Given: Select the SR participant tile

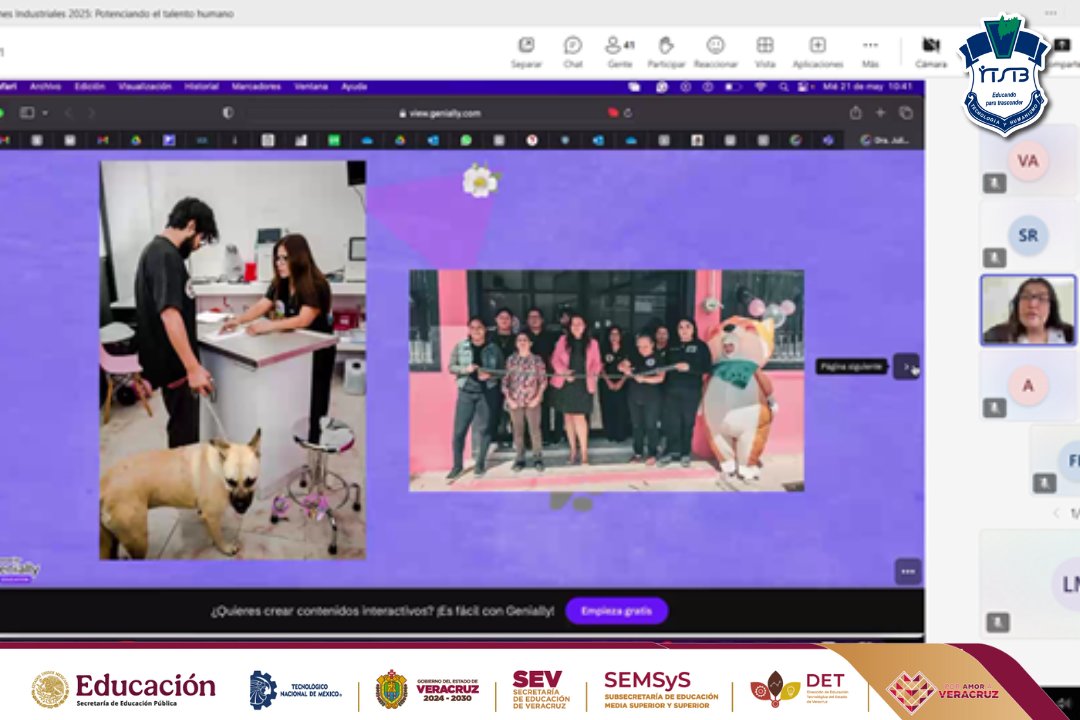Looking at the screenshot, I should pyautogui.click(x=1028, y=236).
